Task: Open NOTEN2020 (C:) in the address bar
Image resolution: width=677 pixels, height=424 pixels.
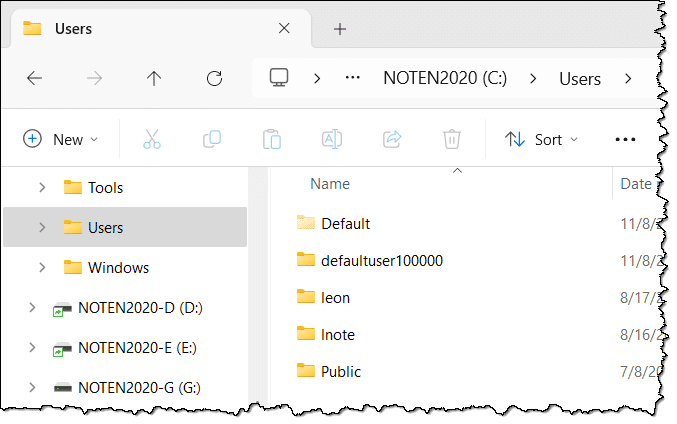Action: 445,78
